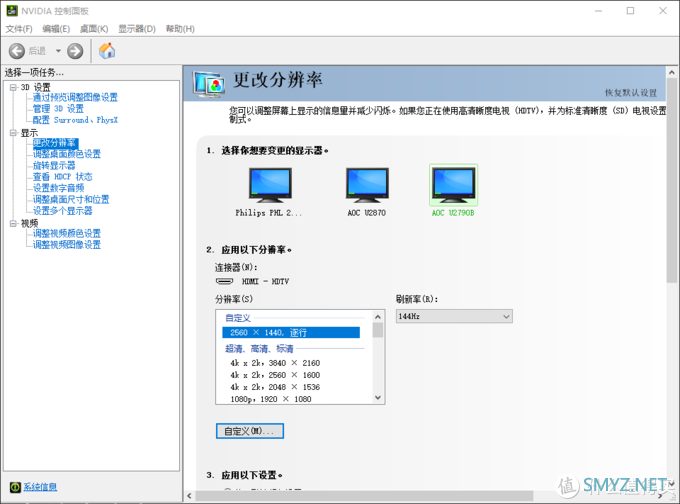Open 管理 3D 设置
The height and width of the screenshot is (504, 680).
[58, 108]
